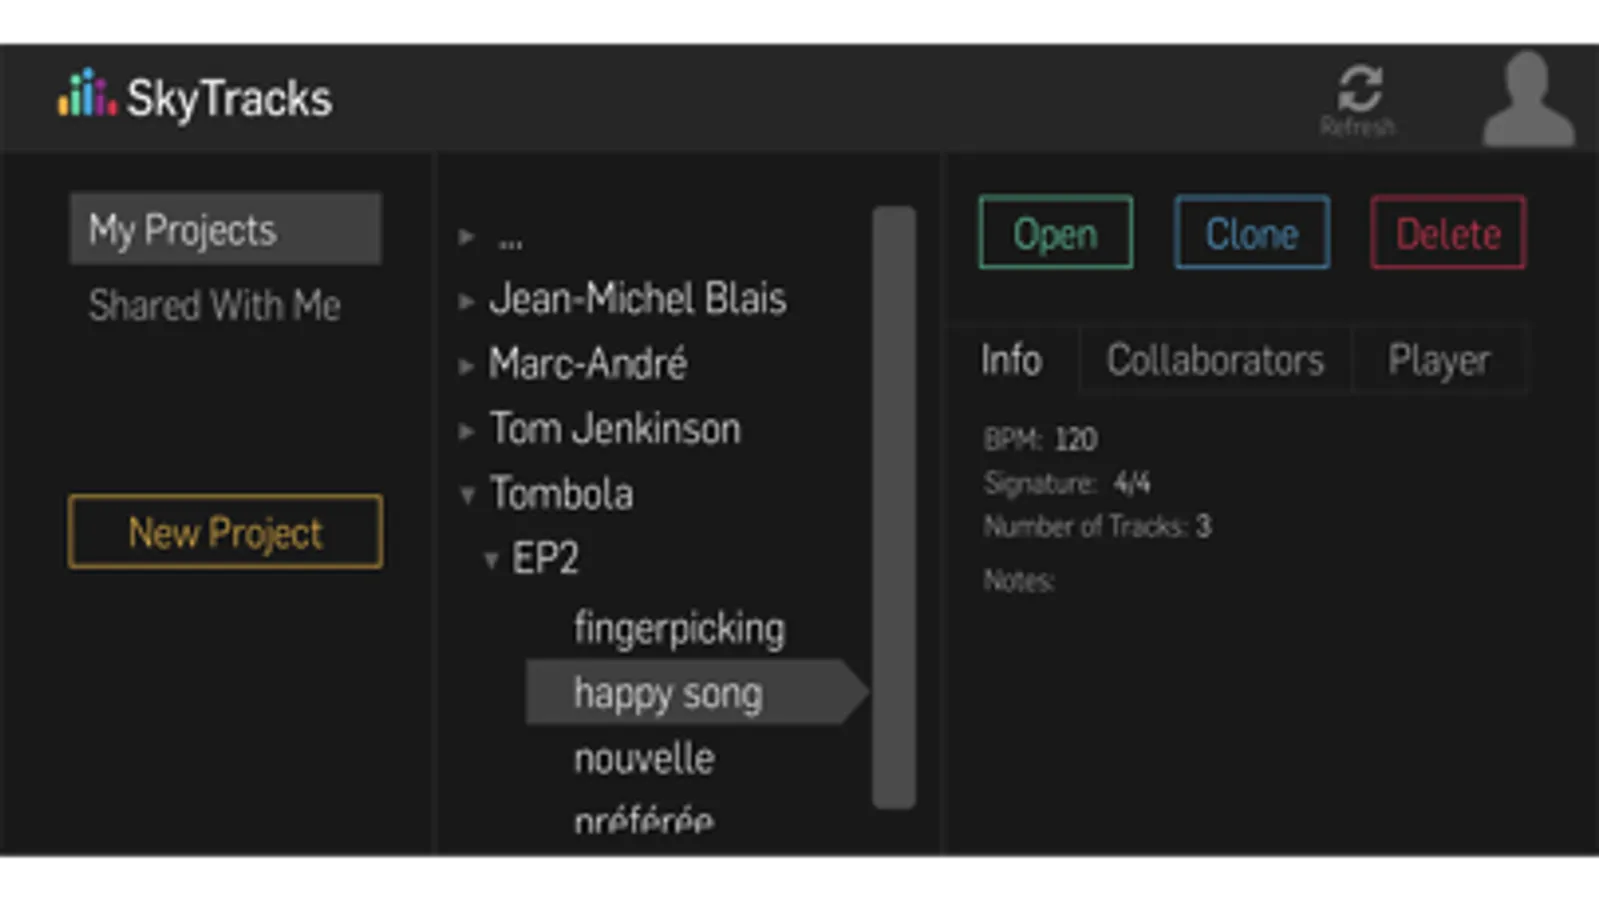Collapse the Tombola folder arrow
This screenshot has width=1599, height=900.
(467, 495)
